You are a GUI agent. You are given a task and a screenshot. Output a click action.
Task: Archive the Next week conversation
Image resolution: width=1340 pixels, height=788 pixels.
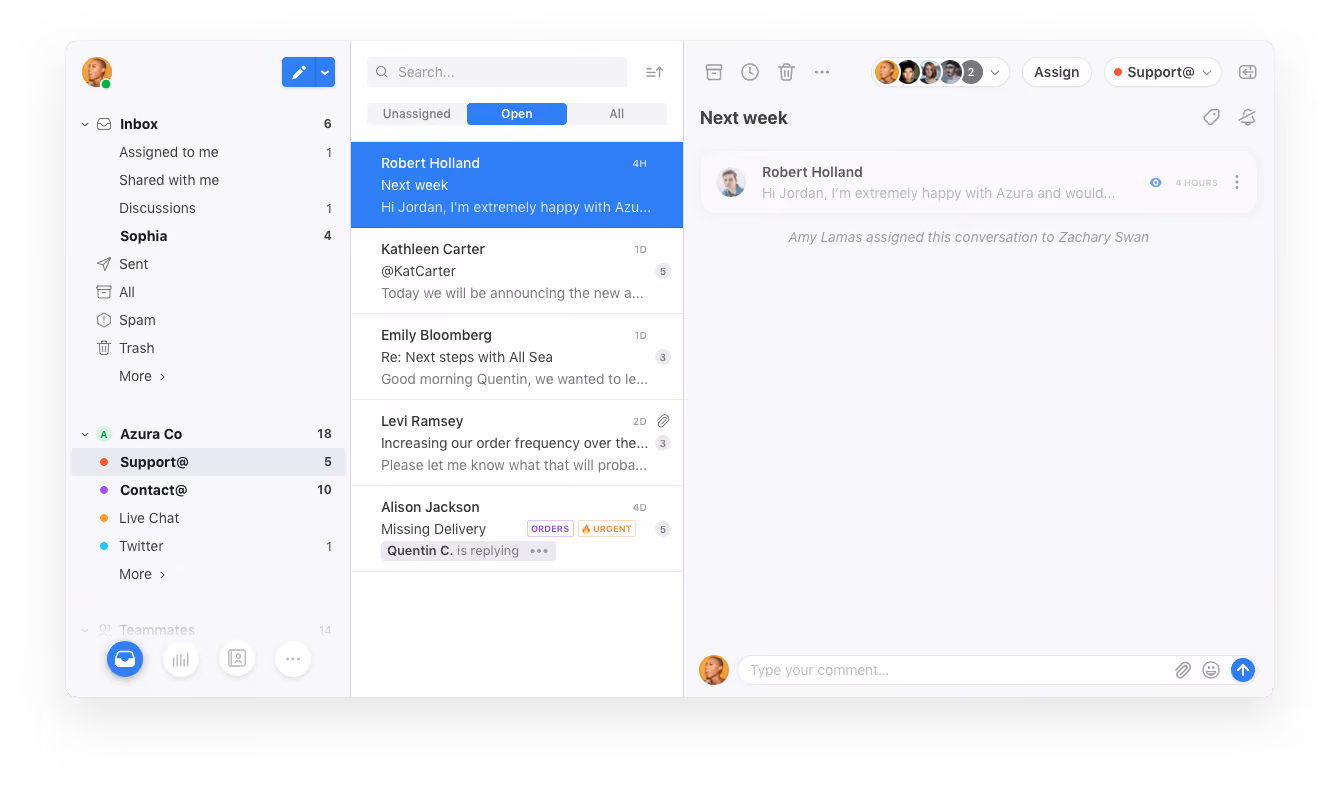coord(714,72)
